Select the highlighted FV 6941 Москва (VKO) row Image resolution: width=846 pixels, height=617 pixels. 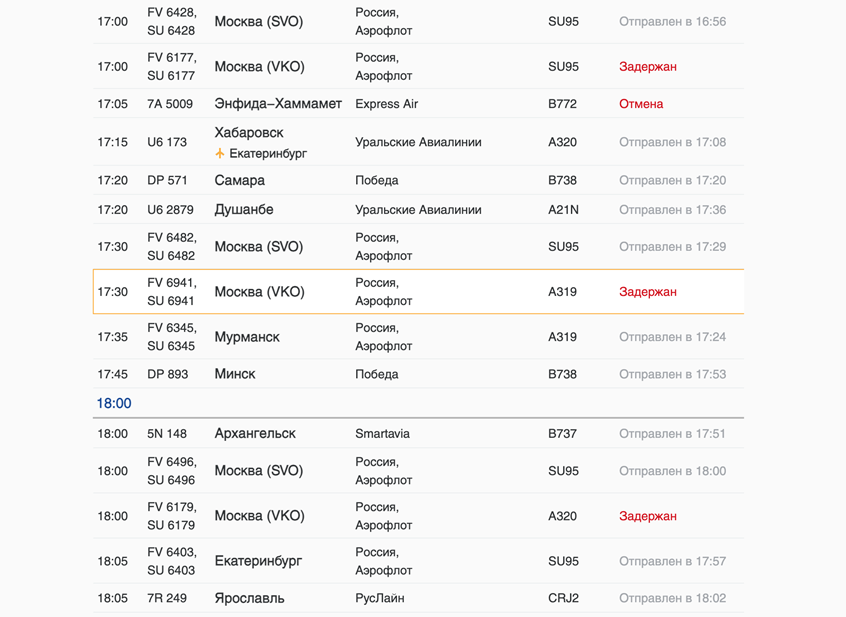click(418, 291)
